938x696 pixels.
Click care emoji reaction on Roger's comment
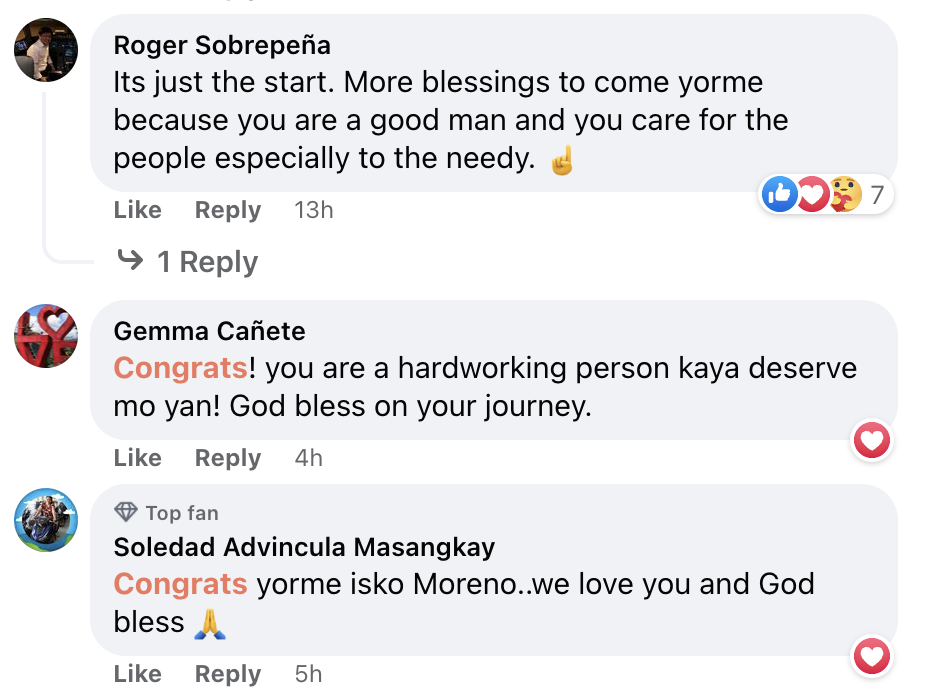[x=843, y=194]
